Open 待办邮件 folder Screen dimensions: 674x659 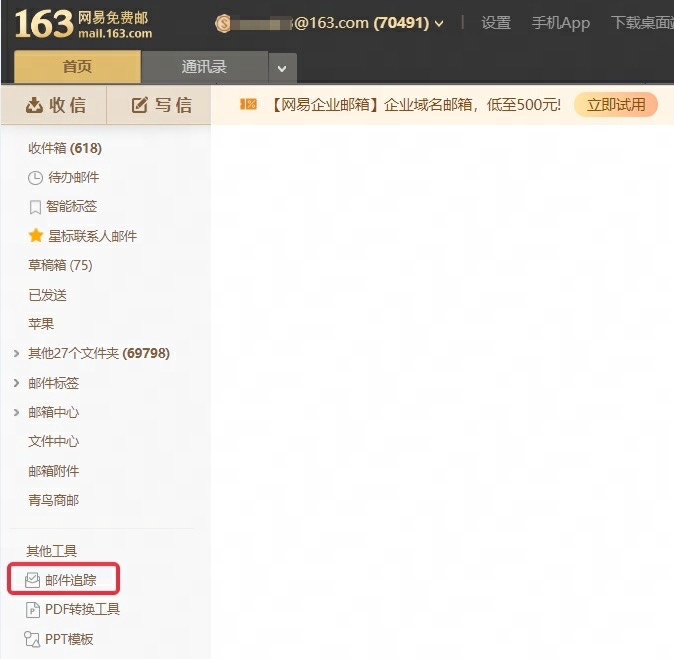tap(74, 178)
